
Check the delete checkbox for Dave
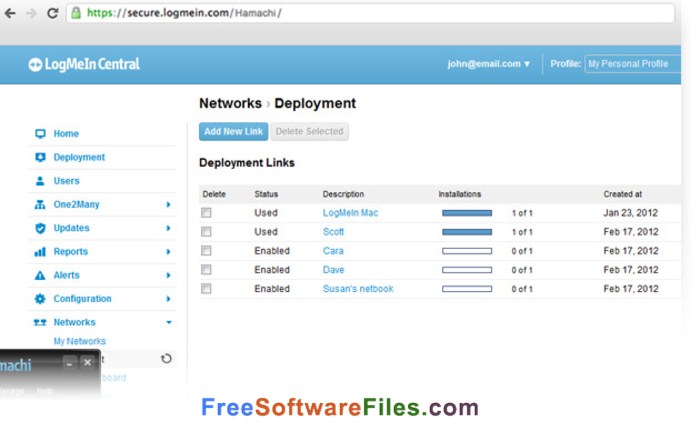(x=206, y=270)
